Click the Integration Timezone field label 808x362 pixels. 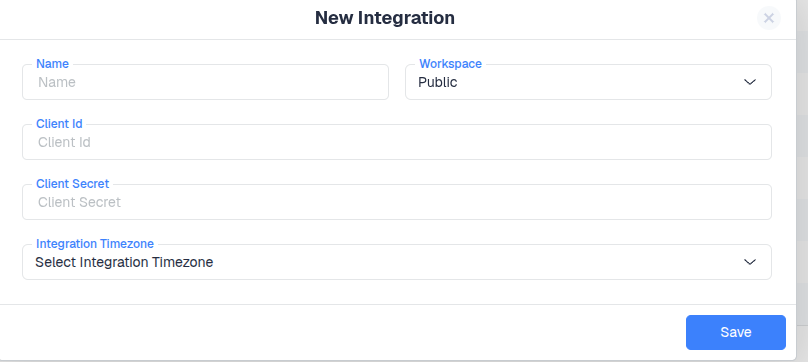pos(95,244)
